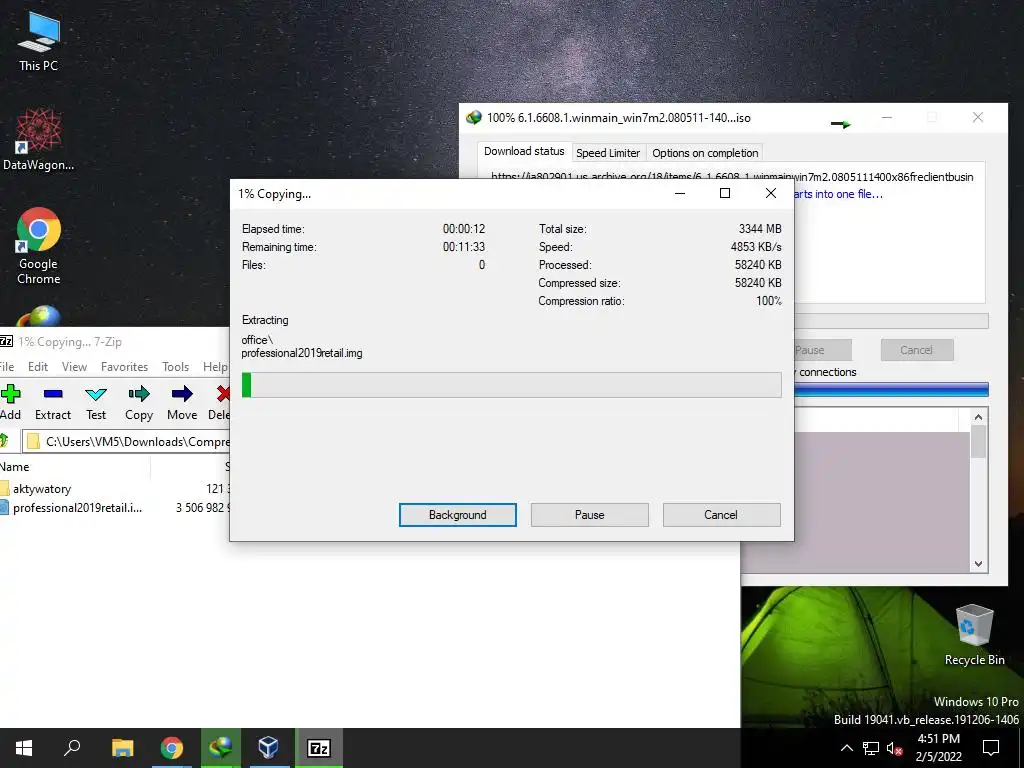The height and width of the screenshot is (768, 1024).
Task: Click the download manager title bar globe icon
Action: tap(473, 118)
